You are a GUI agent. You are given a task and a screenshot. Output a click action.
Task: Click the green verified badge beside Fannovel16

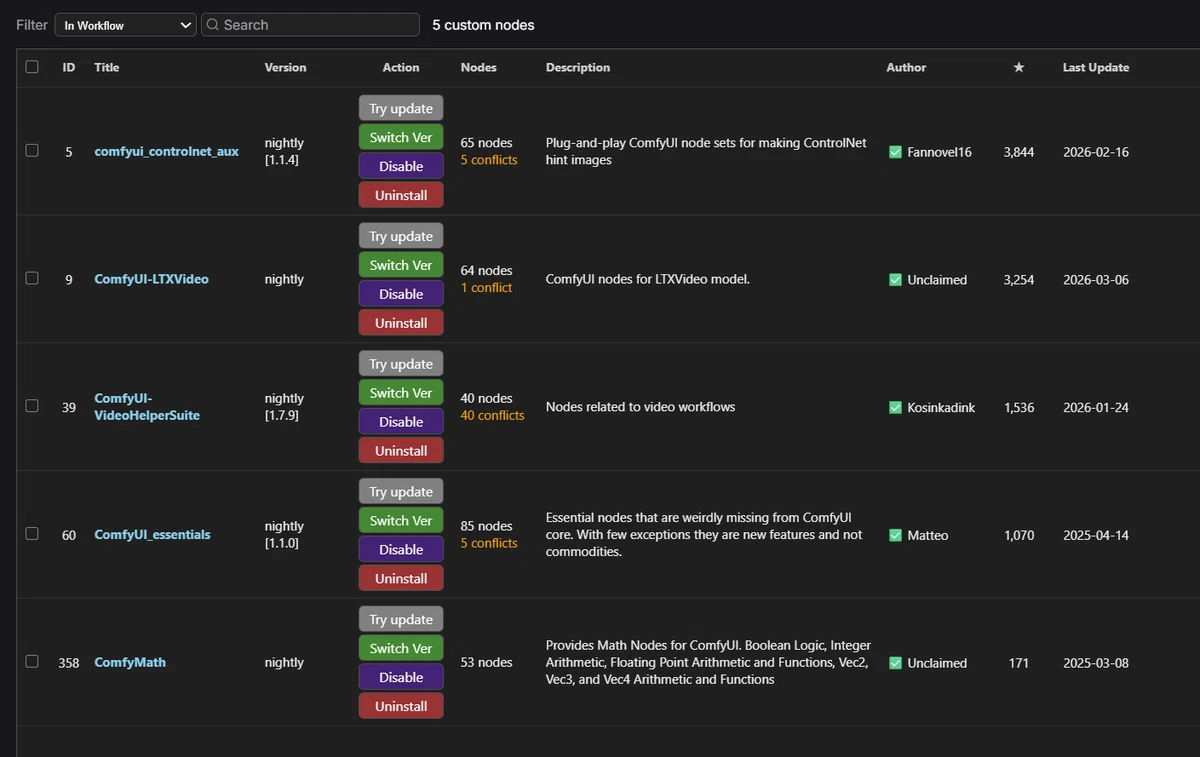click(x=895, y=152)
